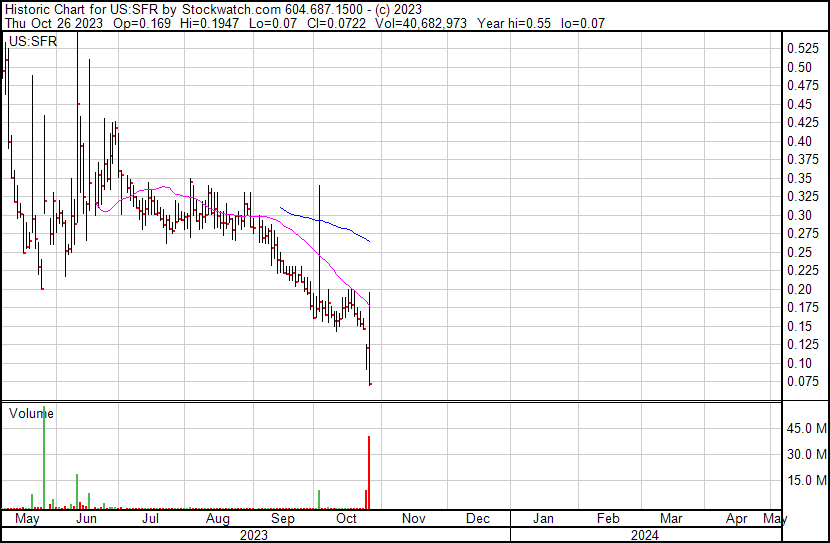Click the blue moving average line
This screenshot has width=830, height=543.
pos(323,221)
